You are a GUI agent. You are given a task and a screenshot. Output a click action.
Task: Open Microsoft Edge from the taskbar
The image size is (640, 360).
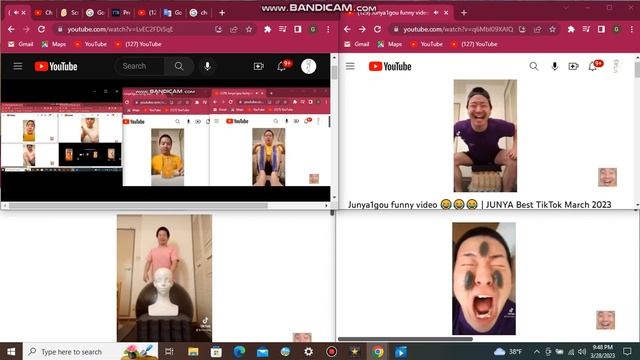point(239,351)
